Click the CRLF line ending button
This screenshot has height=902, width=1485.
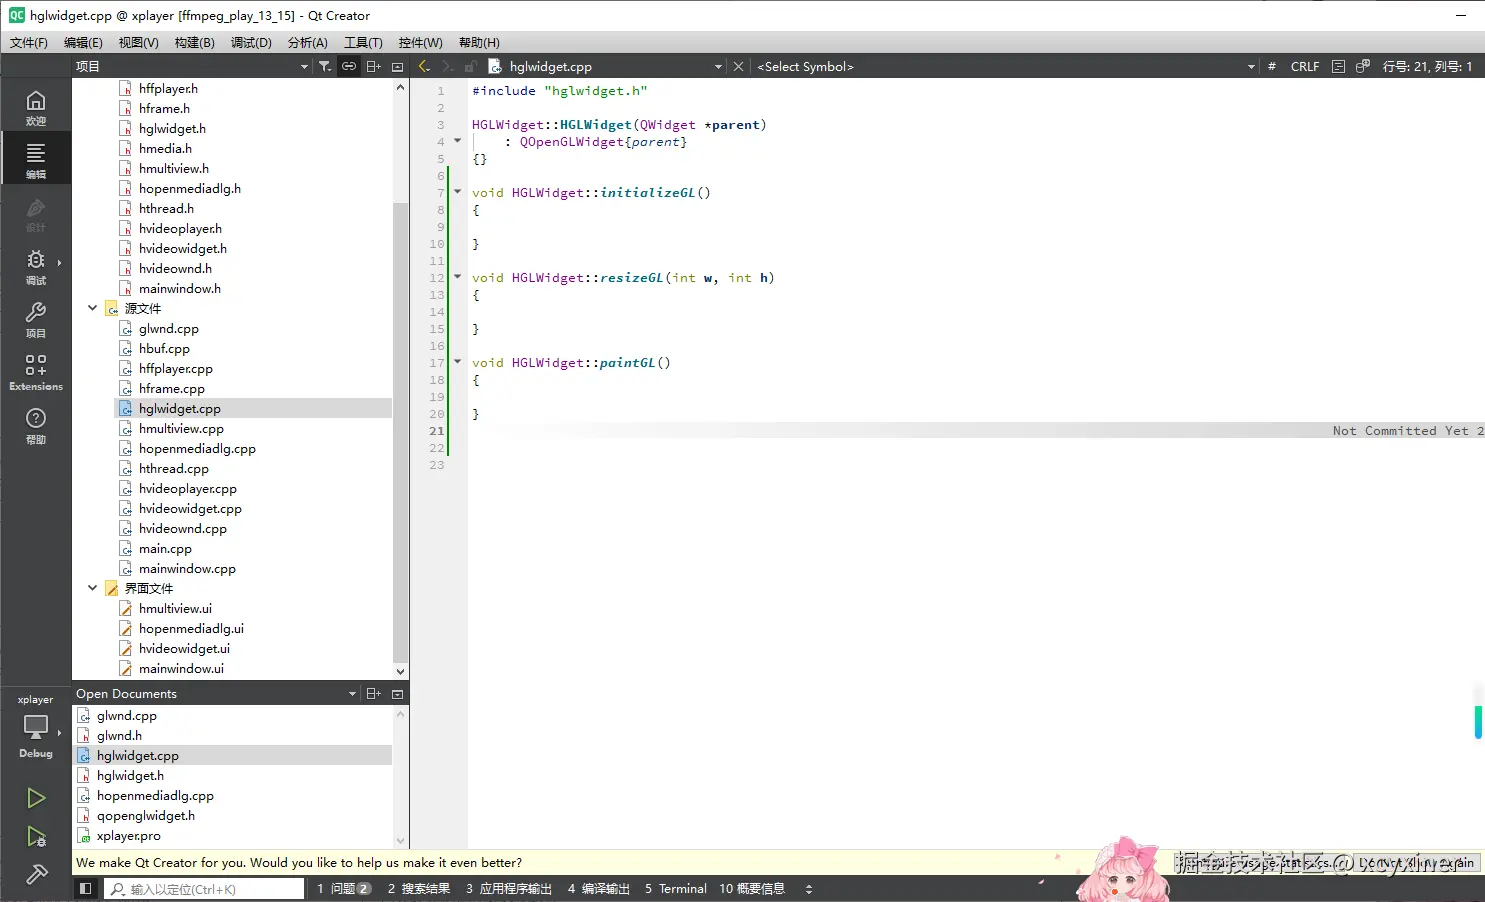click(1305, 66)
